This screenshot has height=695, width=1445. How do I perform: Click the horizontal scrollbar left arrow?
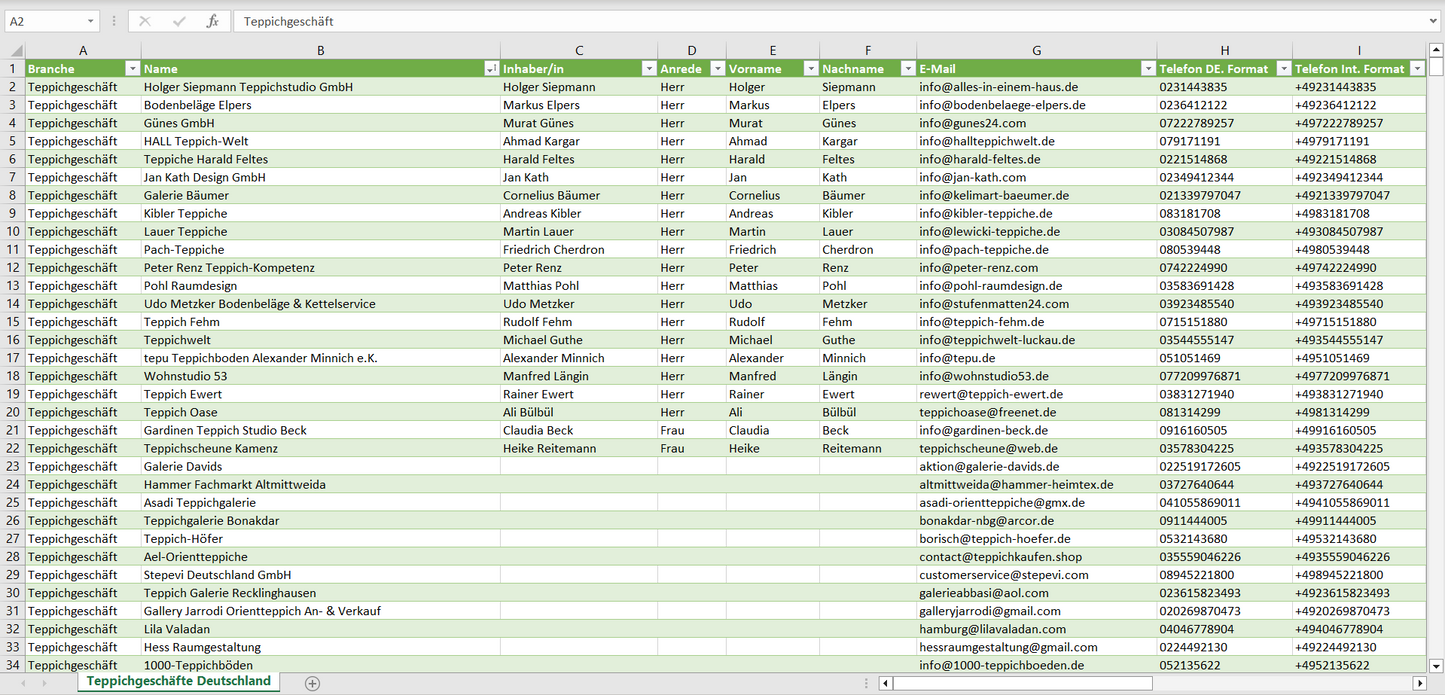point(885,683)
